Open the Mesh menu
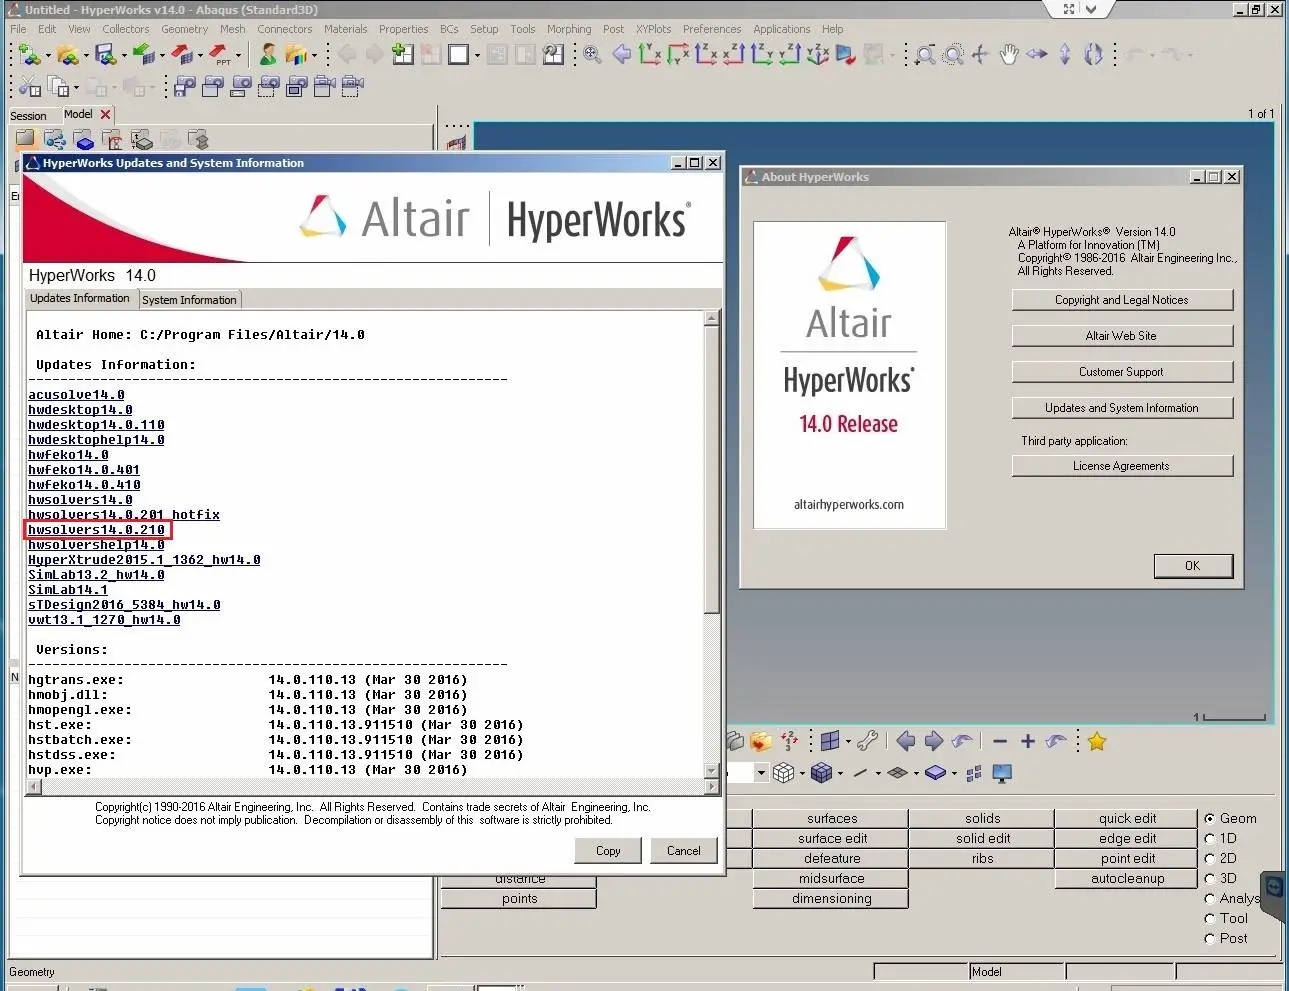Screen dimensions: 1289x991 pos(233,29)
